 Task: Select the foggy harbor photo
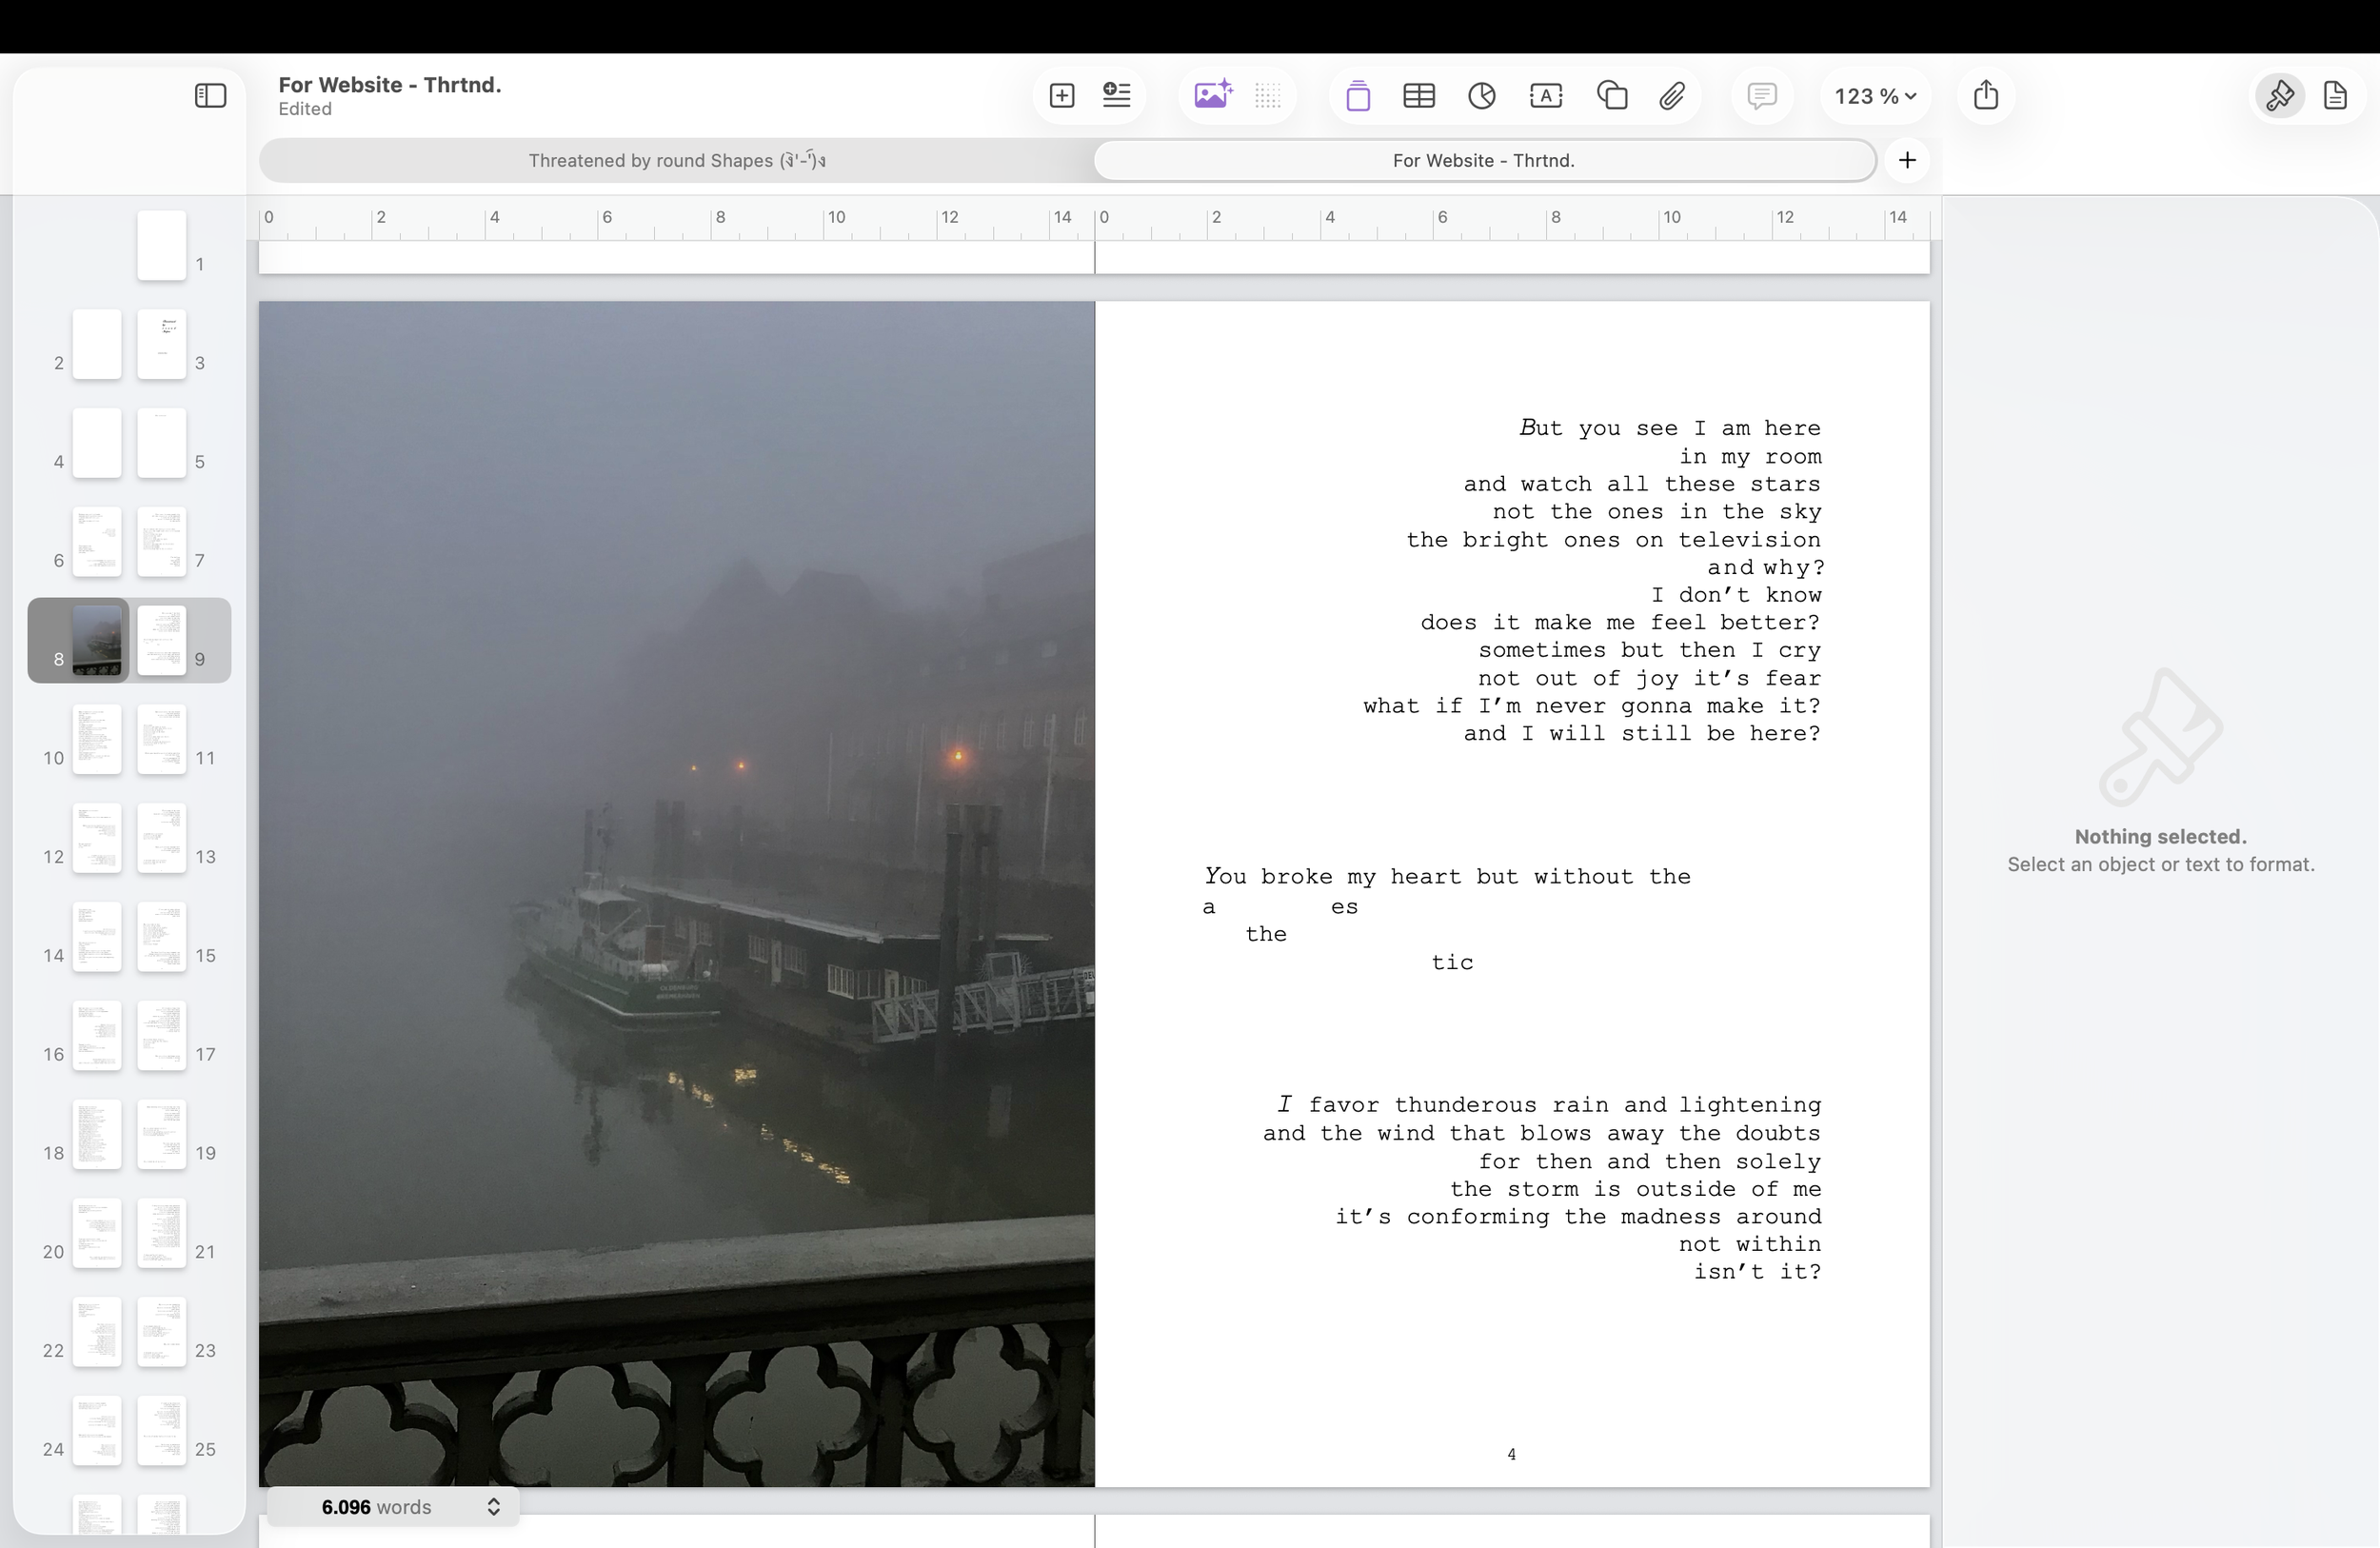pyautogui.click(x=677, y=894)
